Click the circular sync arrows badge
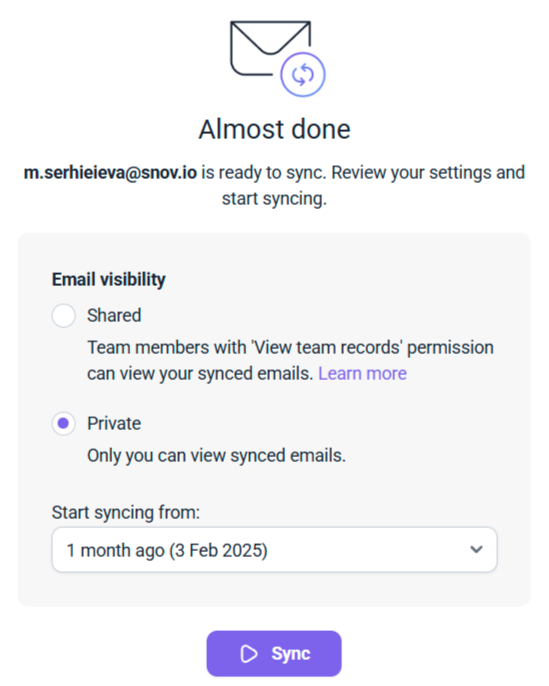Viewport: 549px width, 686px height. point(303,74)
